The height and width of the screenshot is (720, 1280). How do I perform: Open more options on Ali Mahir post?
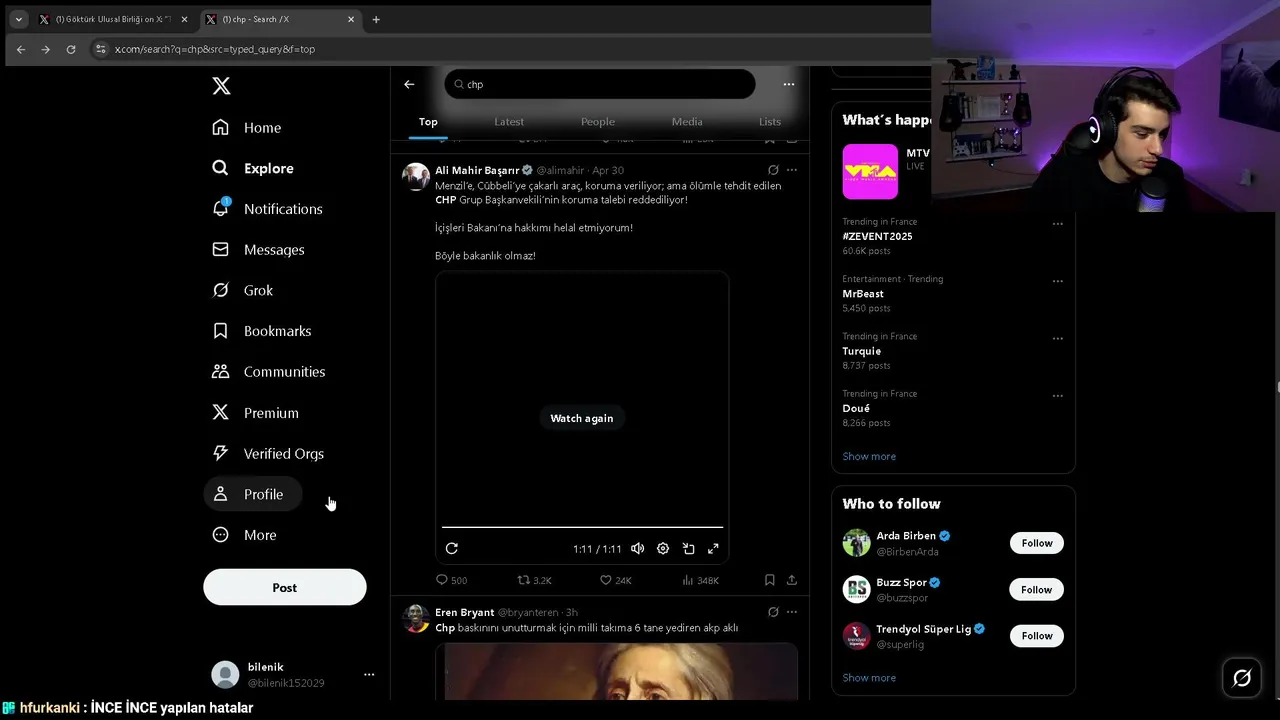[x=792, y=170]
